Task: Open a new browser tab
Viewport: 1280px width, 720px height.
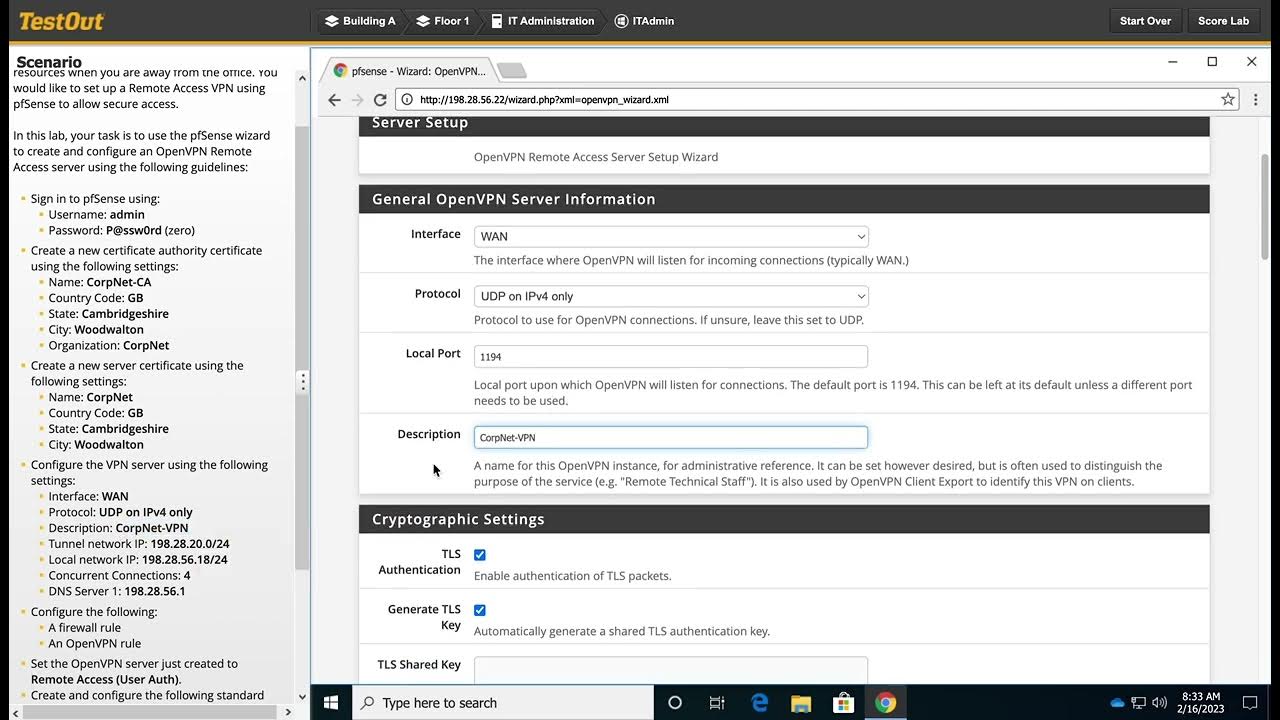Action: (511, 71)
